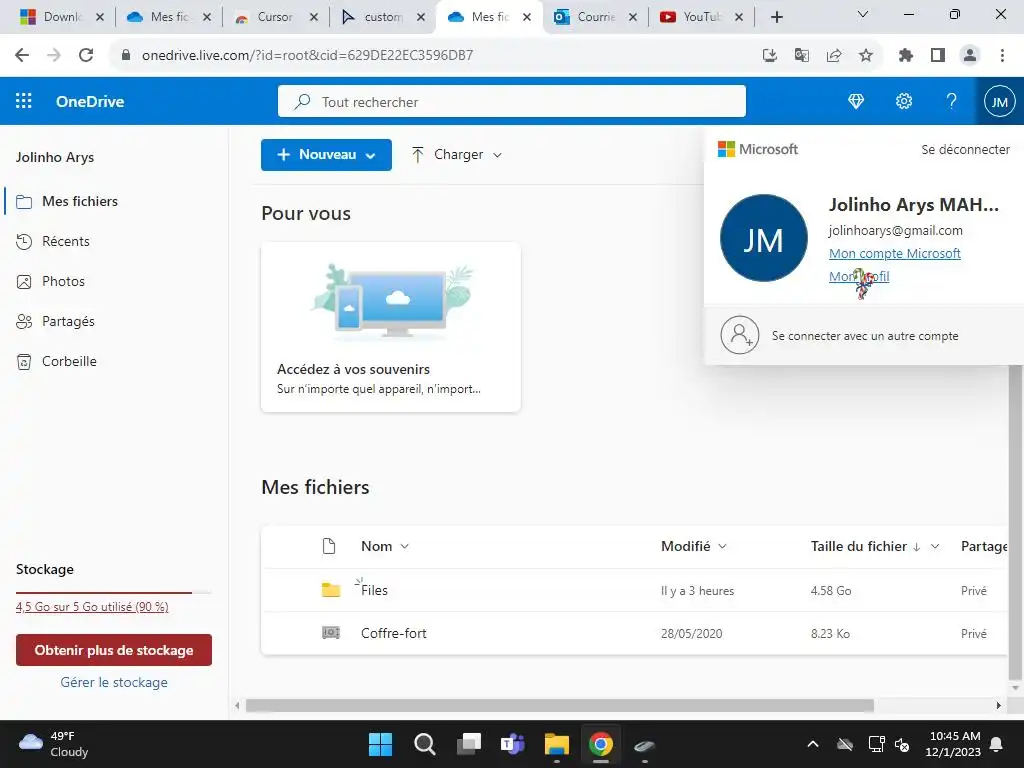1024x768 pixels.
Task: Click Task View taskbar icon
Action: click(469, 744)
